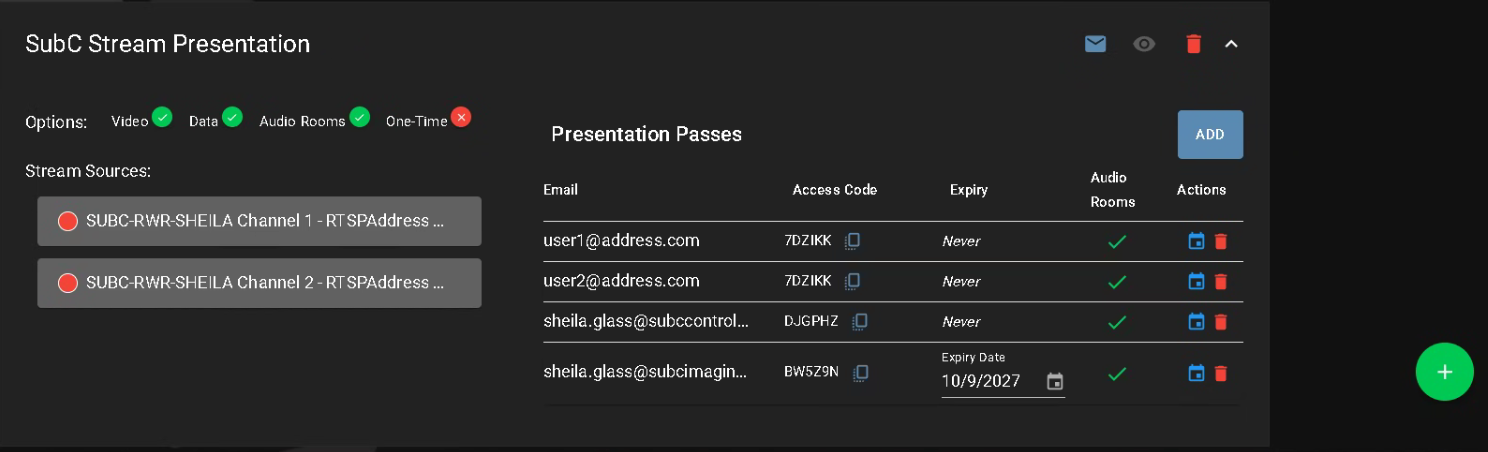Click the blue email envelope icon
The image size is (1488, 452).
click(1095, 44)
